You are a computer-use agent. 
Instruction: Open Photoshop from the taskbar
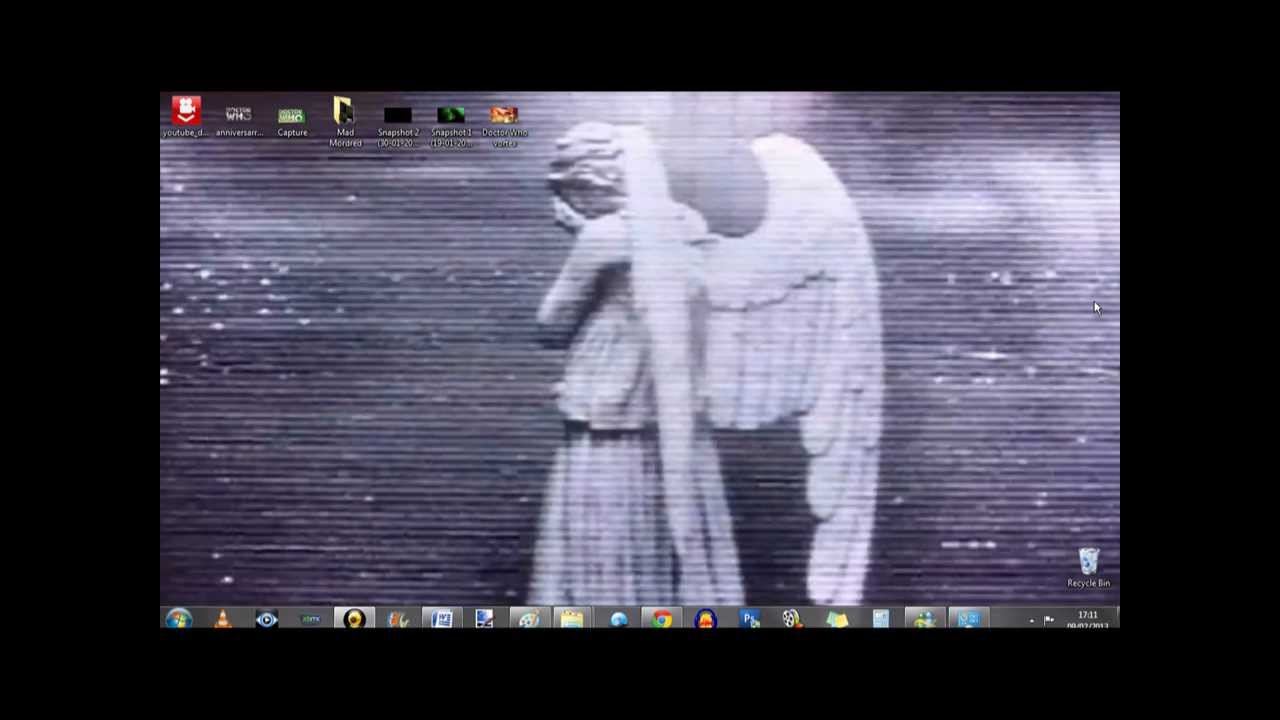click(749, 619)
